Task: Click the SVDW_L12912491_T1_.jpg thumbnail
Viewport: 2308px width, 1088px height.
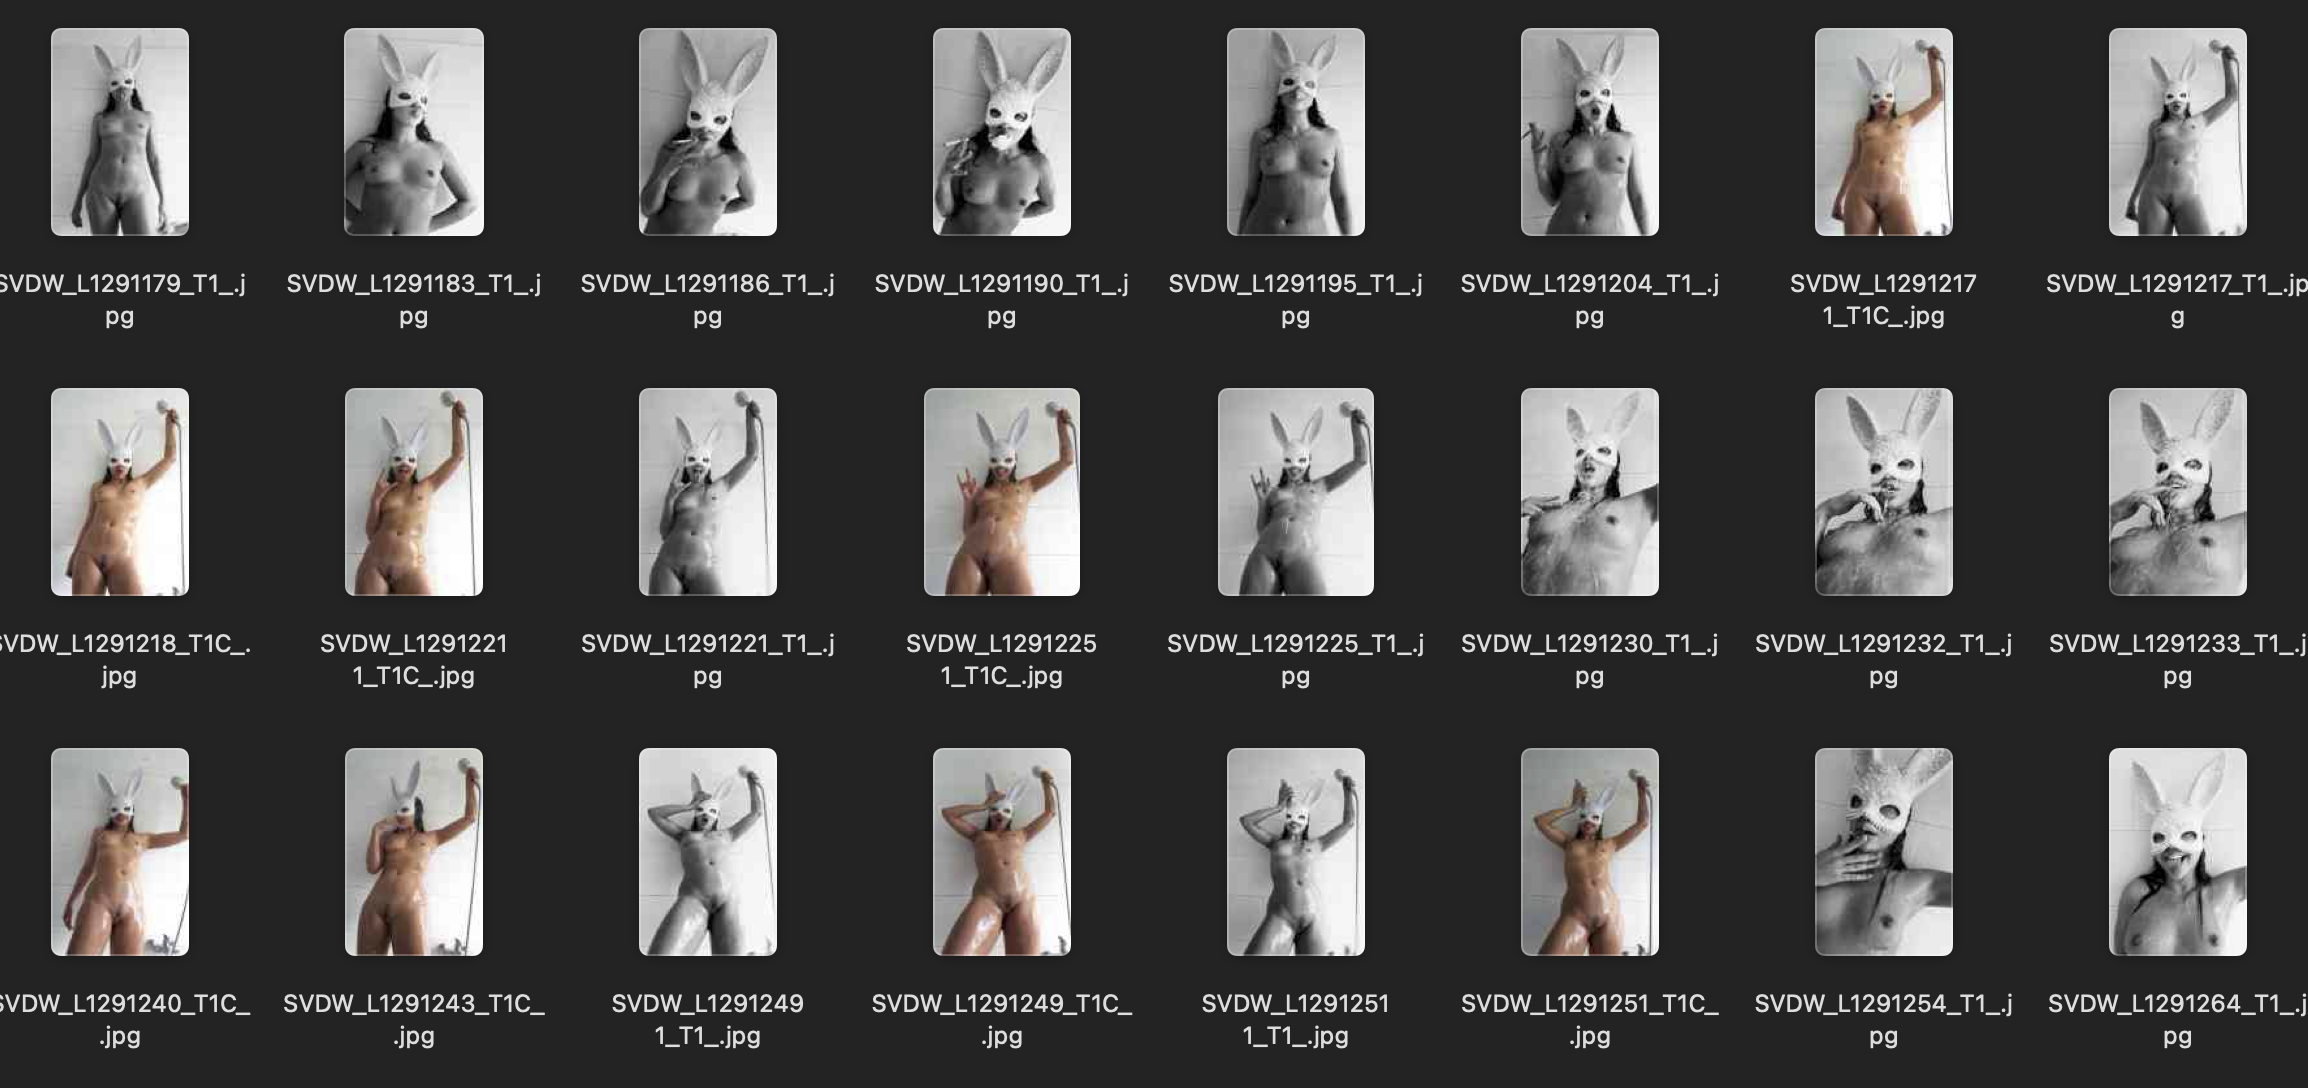Action: coord(708,852)
